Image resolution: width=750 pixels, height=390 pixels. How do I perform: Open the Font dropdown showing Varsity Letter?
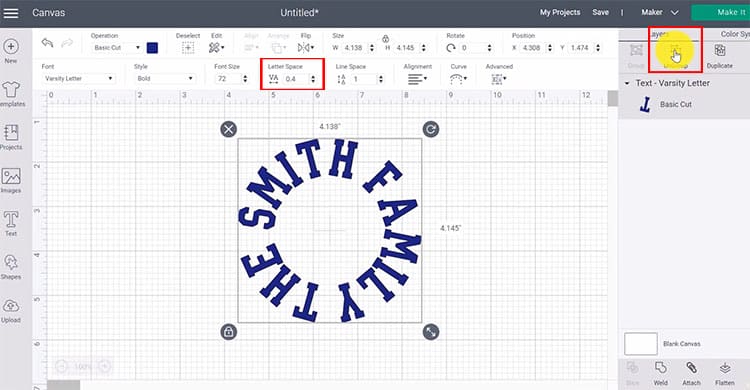coord(77,78)
